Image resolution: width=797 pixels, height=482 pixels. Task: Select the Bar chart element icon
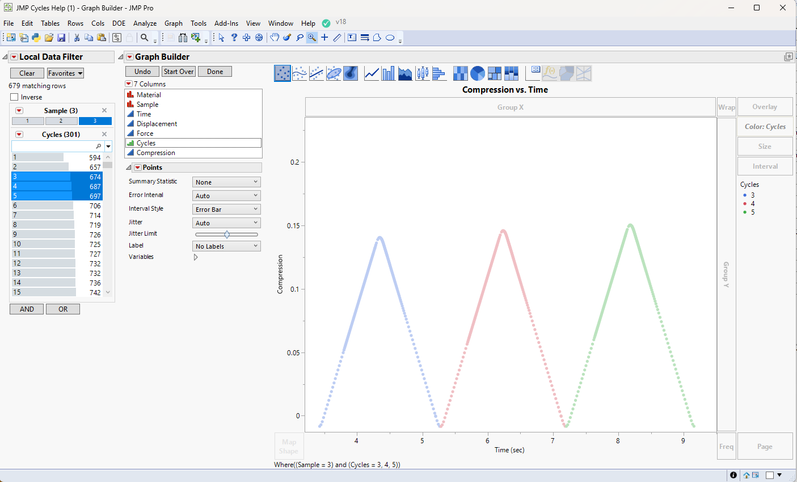pos(388,73)
